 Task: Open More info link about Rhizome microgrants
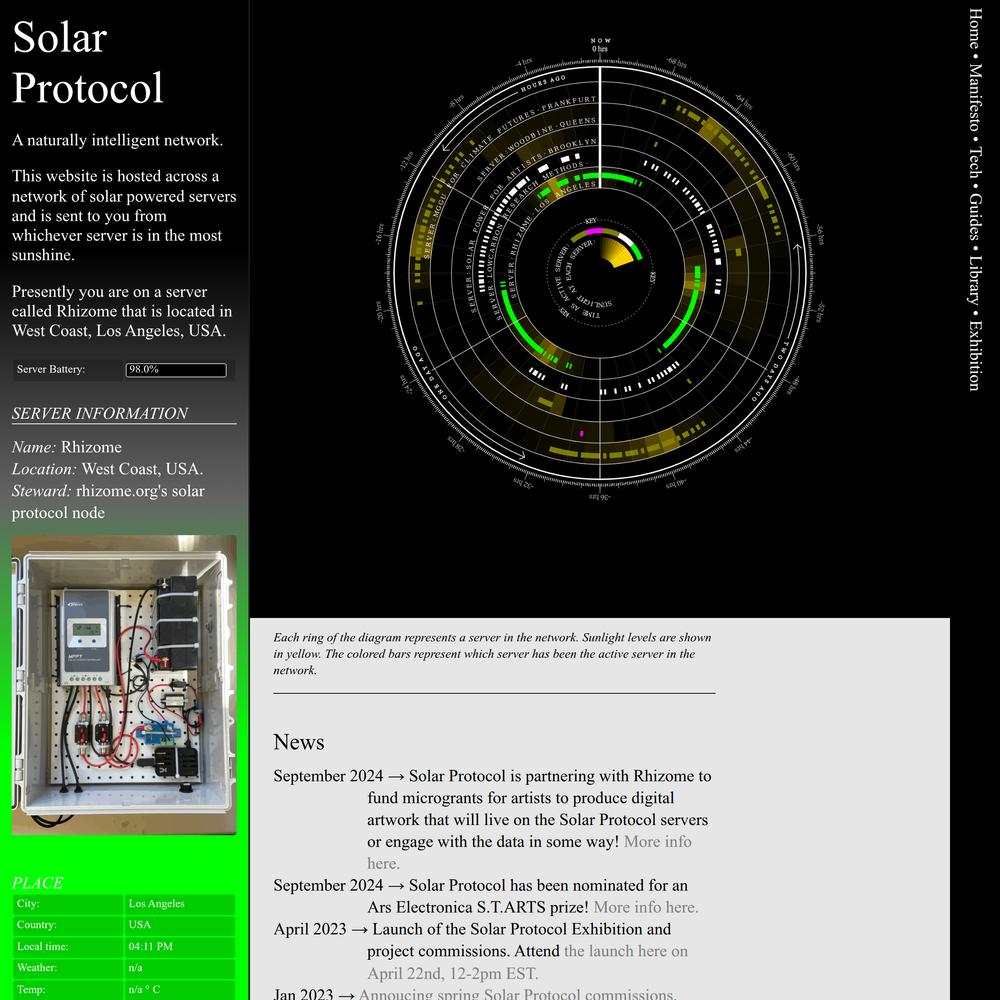(529, 852)
